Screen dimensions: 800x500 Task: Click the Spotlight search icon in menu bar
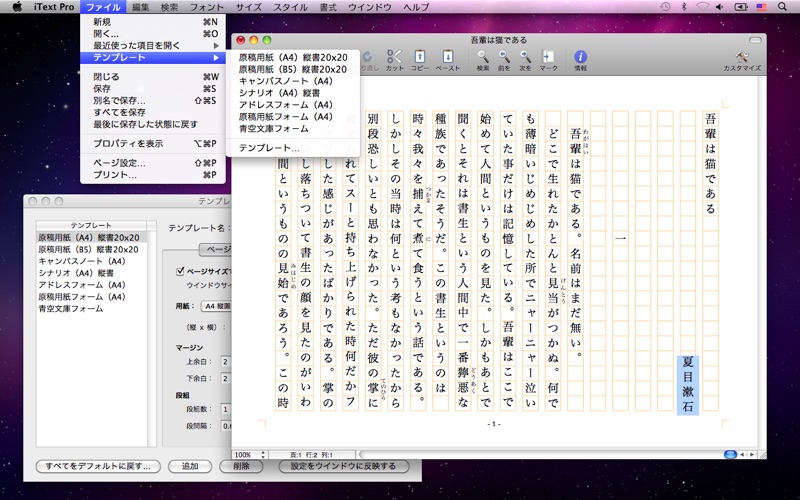pos(782,7)
